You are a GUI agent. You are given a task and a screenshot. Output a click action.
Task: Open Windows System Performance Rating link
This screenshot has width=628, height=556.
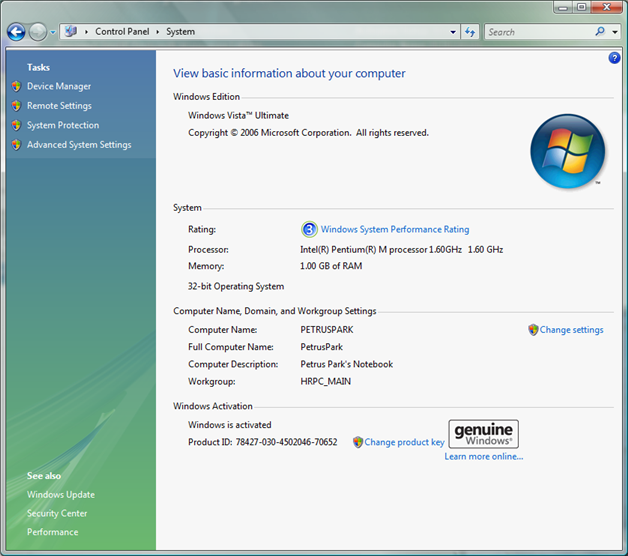[x=395, y=229]
